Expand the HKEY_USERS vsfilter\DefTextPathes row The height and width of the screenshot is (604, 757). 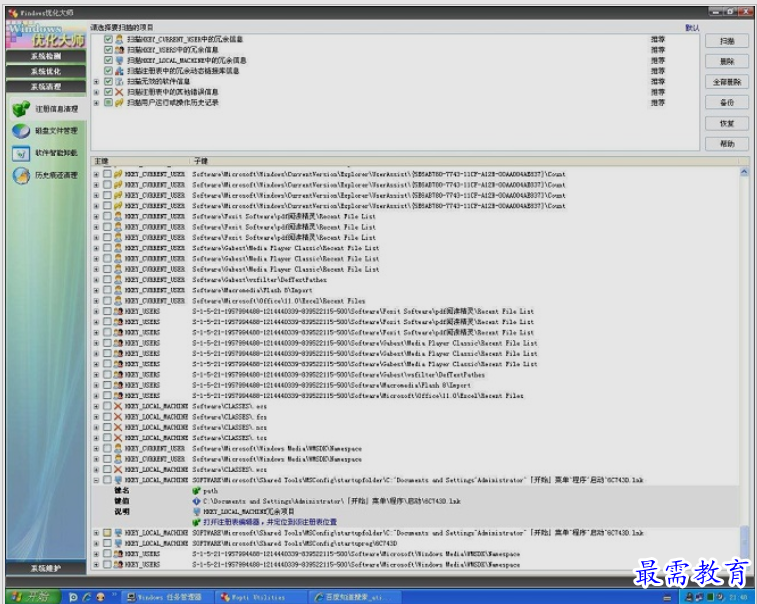click(96, 375)
